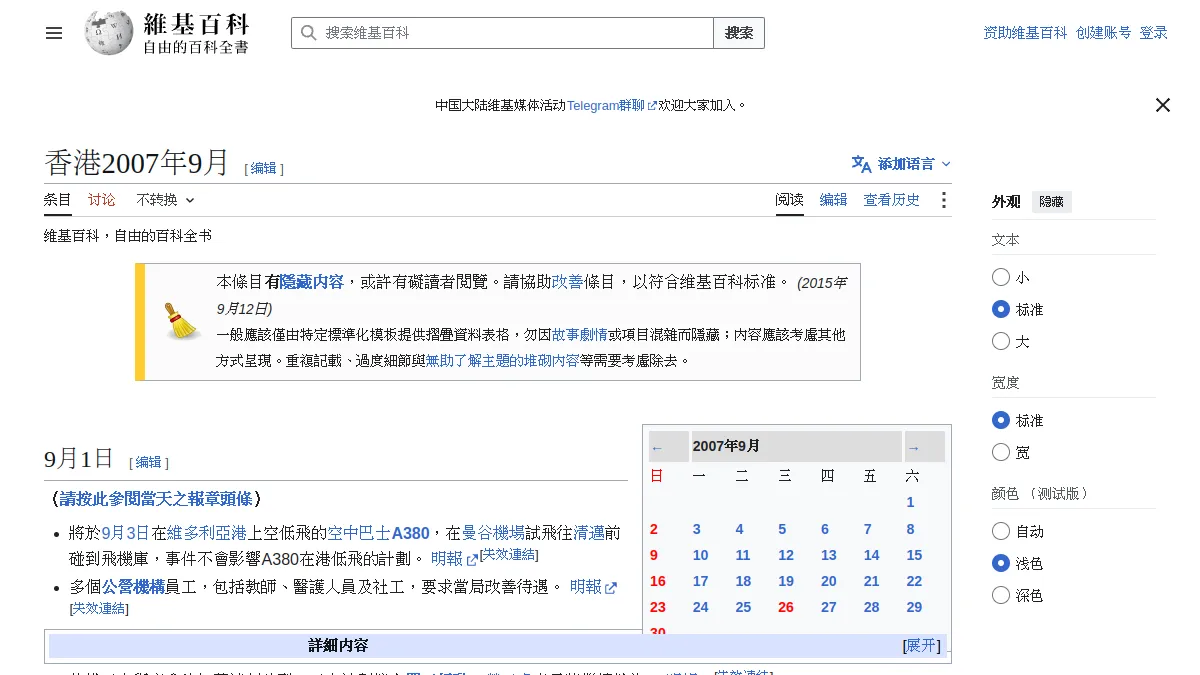This screenshot has height=675, width=1200.
Task: Click the Wikipedia globe logo
Action: point(109,33)
